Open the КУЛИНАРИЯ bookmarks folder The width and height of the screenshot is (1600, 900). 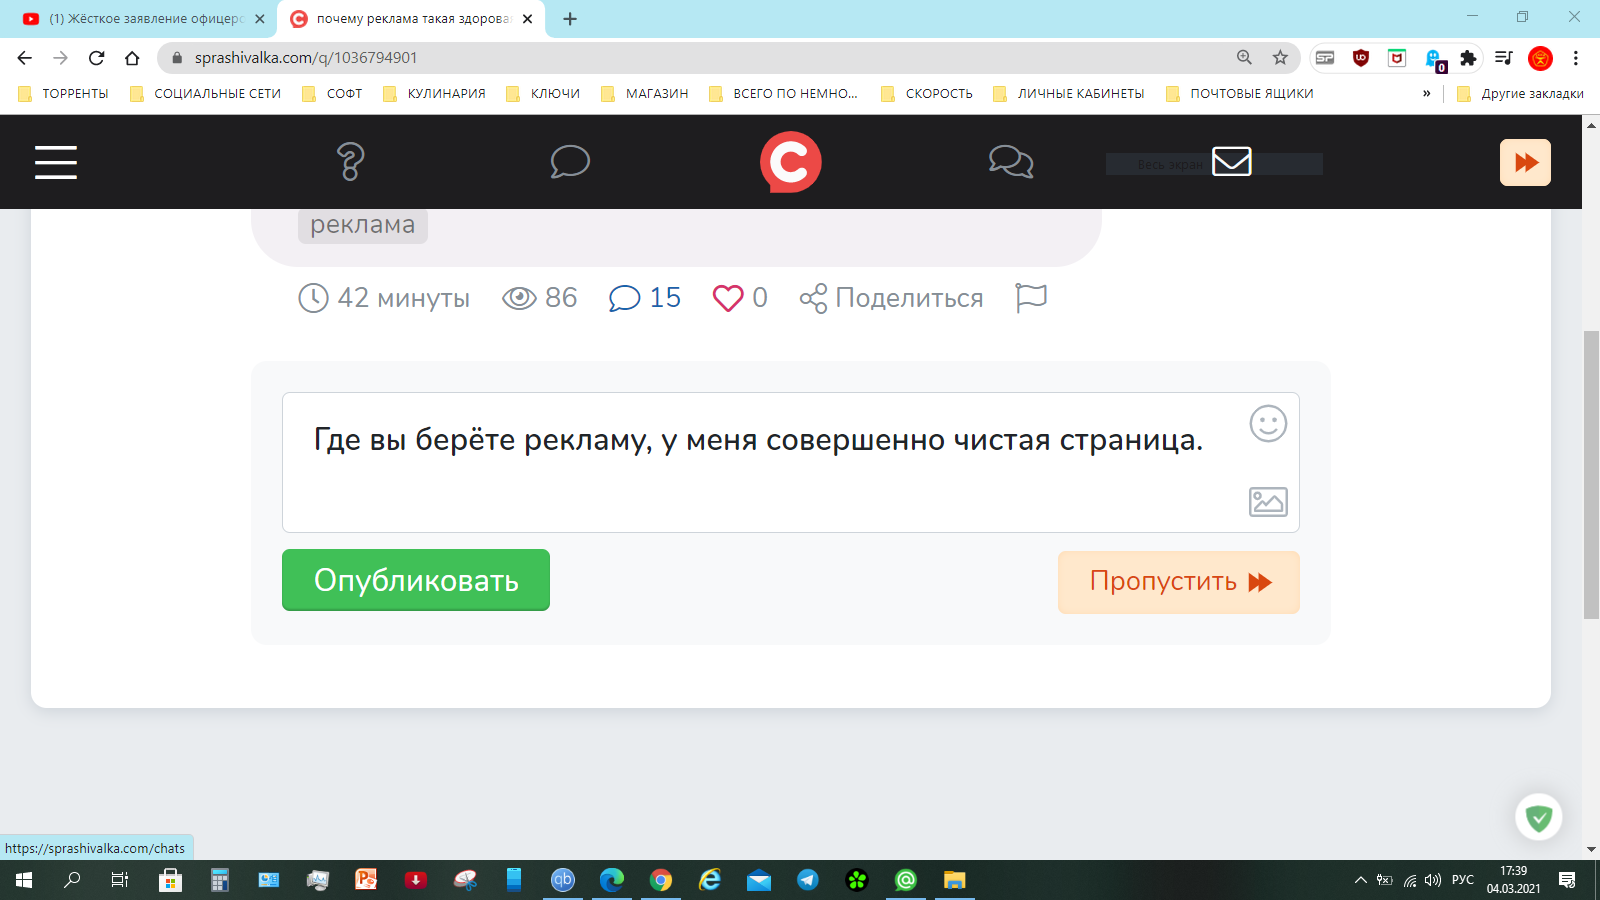(x=435, y=93)
